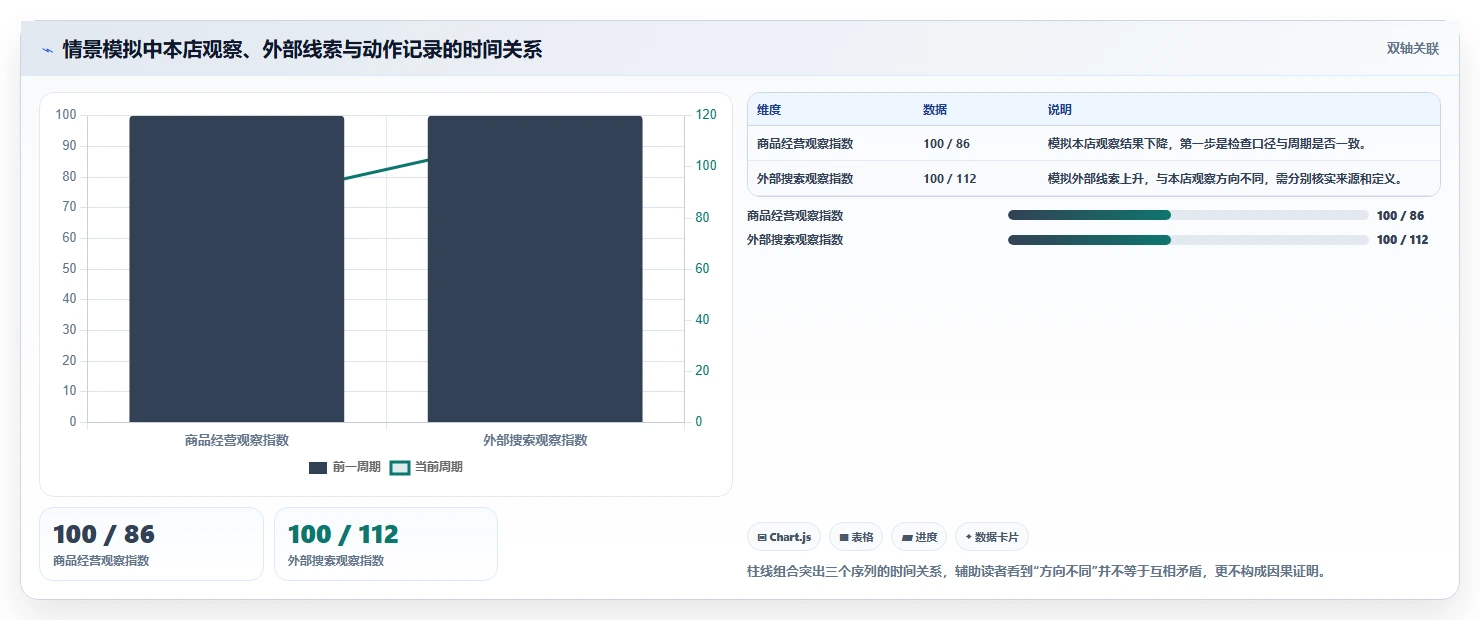The height and width of the screenshot is (620, 1480).
Task: Open the 100 / 112 data card
Action: coord(386,544)
